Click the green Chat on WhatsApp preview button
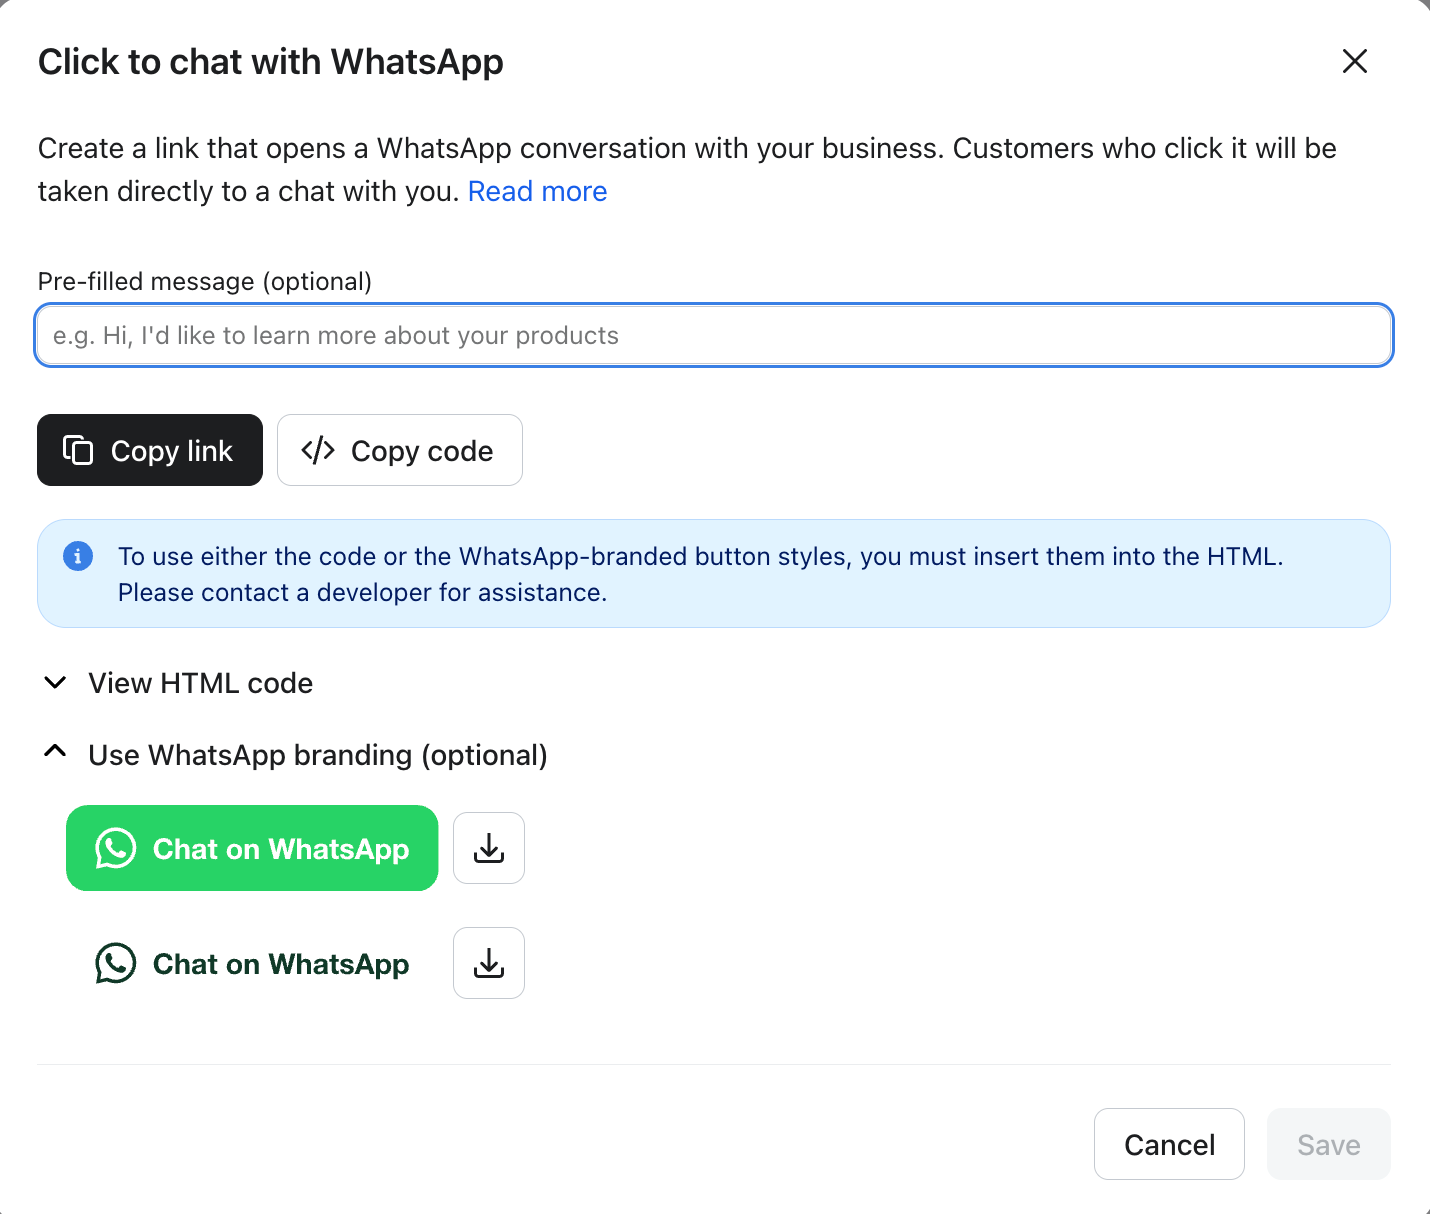This screenshot has width=1430, height=1214. pos(251,848)
